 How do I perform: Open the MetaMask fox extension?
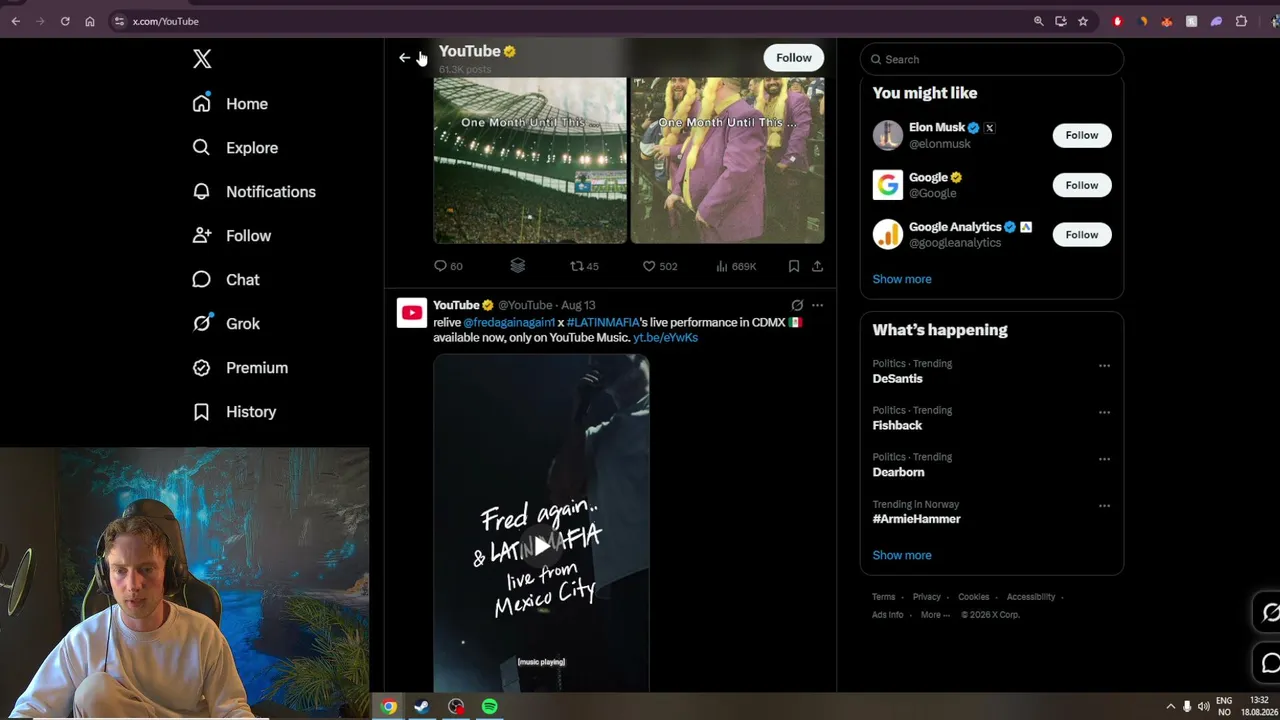point(1167,21)
